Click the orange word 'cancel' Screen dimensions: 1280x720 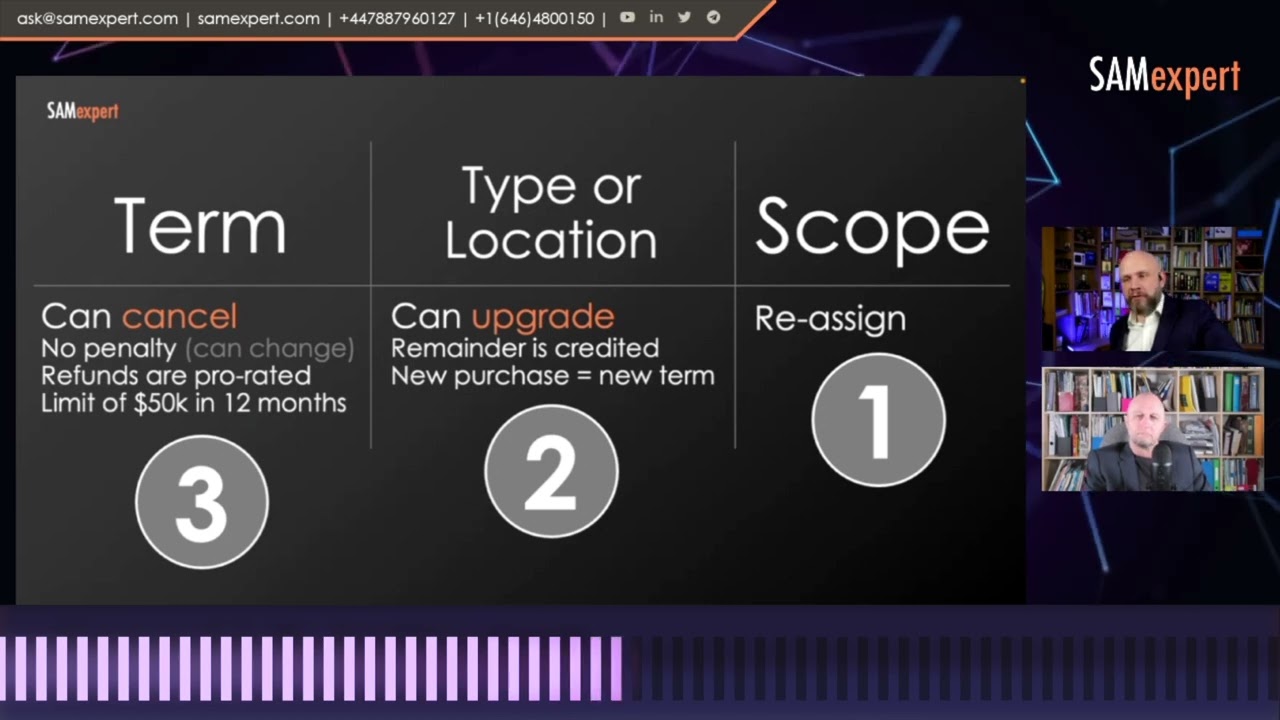click(x=179, y=316)
